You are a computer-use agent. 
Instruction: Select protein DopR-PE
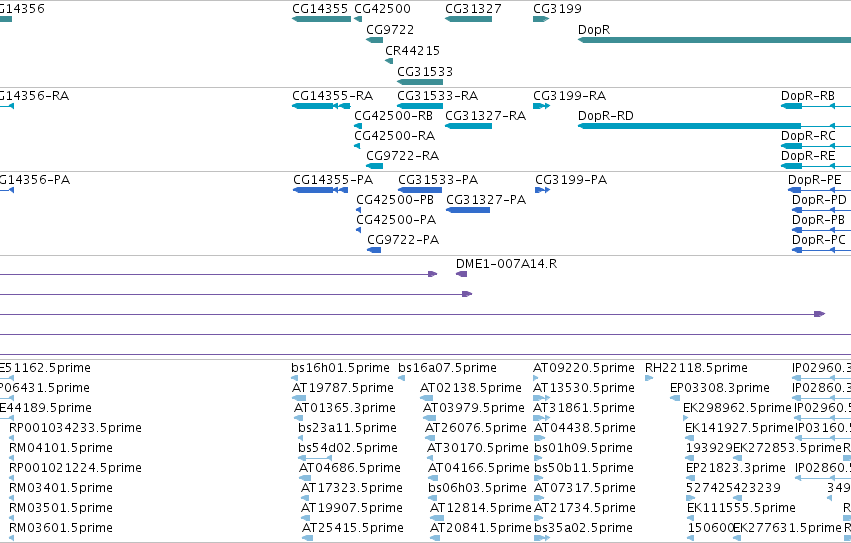[x=820, y=190]
